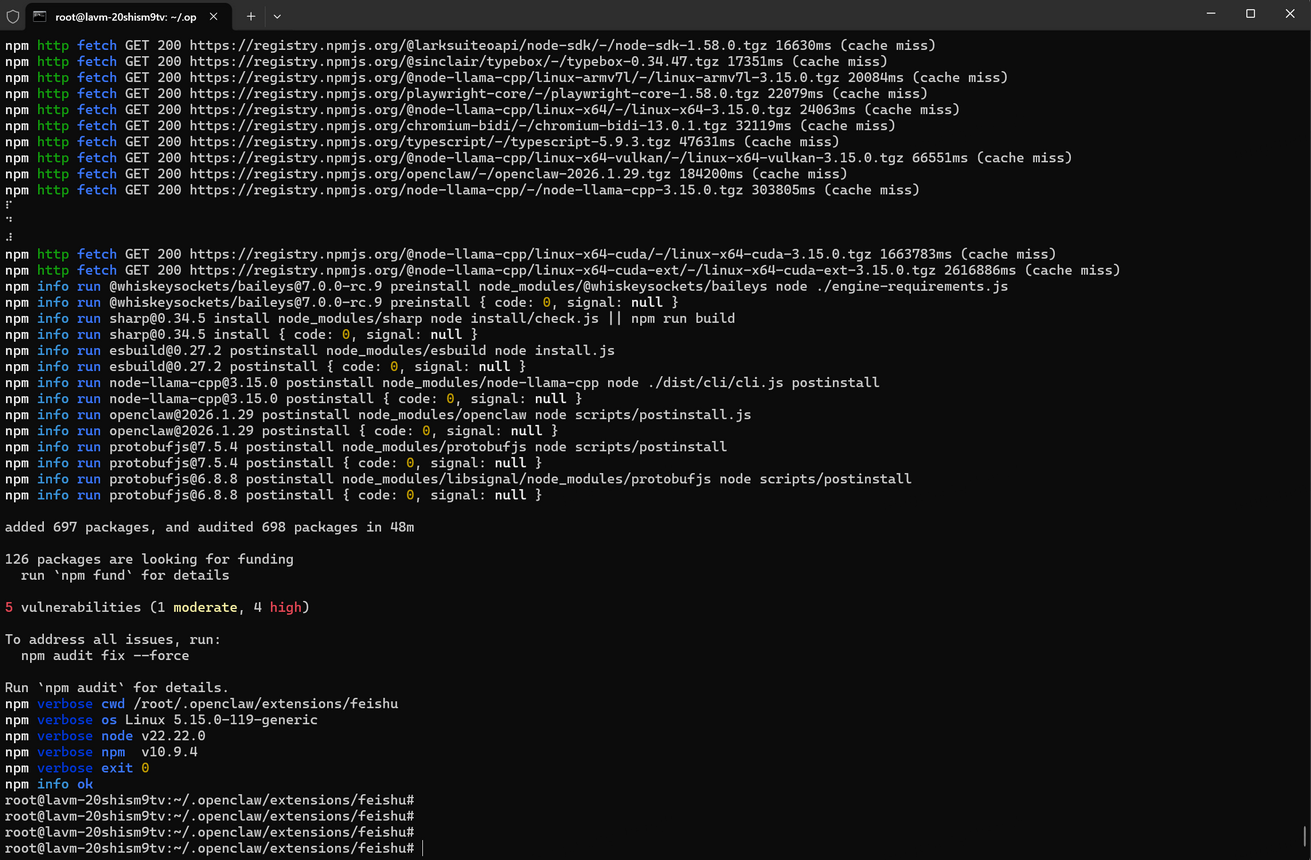Switch to the root@lavm-20shism9tv tab
This screenshot has width=1311, height=860.
(x=125, y=16)
